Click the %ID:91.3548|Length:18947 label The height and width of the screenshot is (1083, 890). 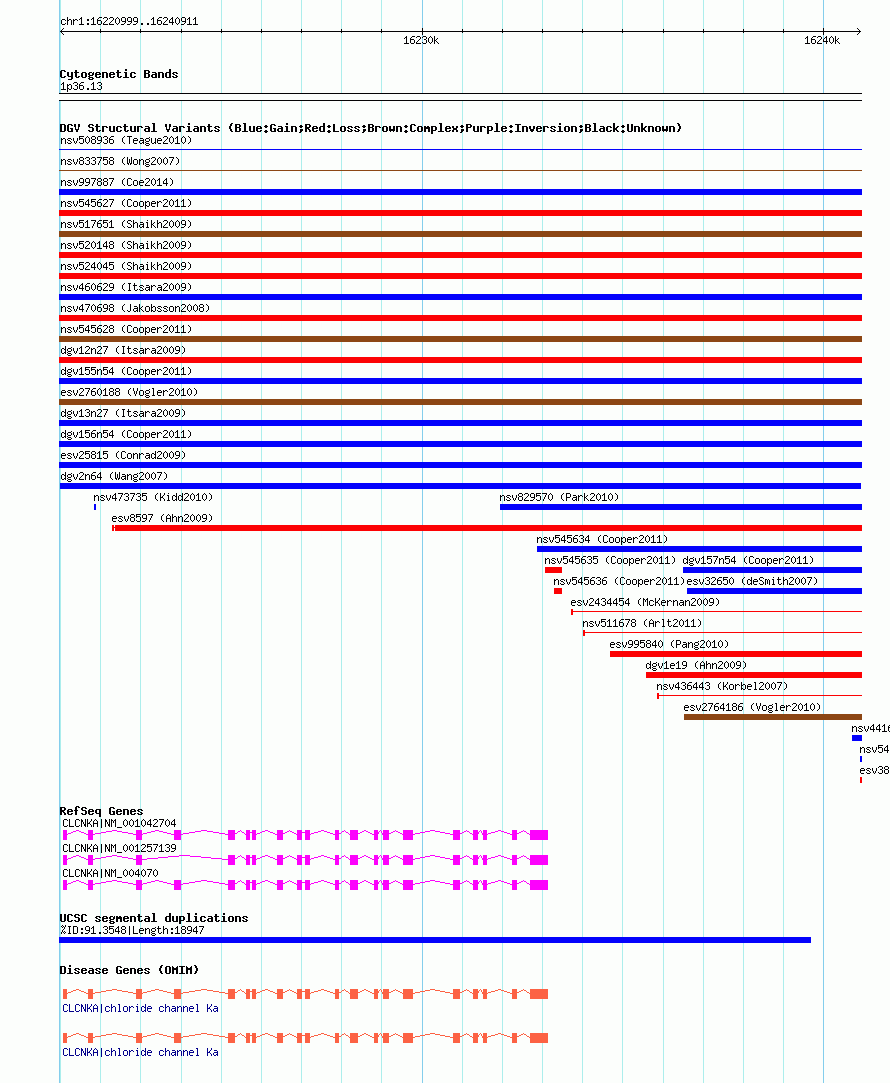pyautogui.click(x=132, y=930)
